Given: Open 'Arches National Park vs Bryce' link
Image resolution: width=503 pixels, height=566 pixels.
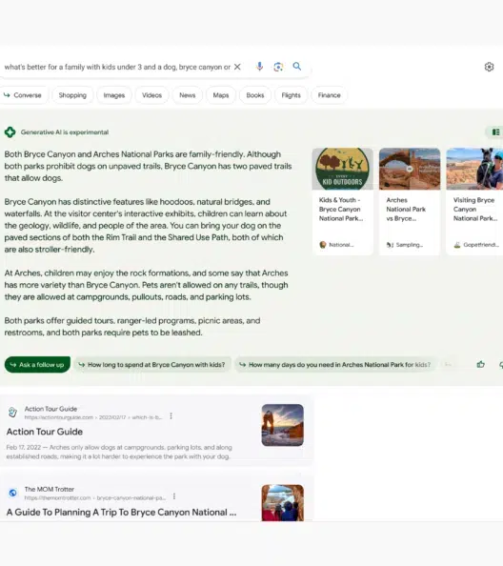Looking at the screenshot, I should pos(406,209).
